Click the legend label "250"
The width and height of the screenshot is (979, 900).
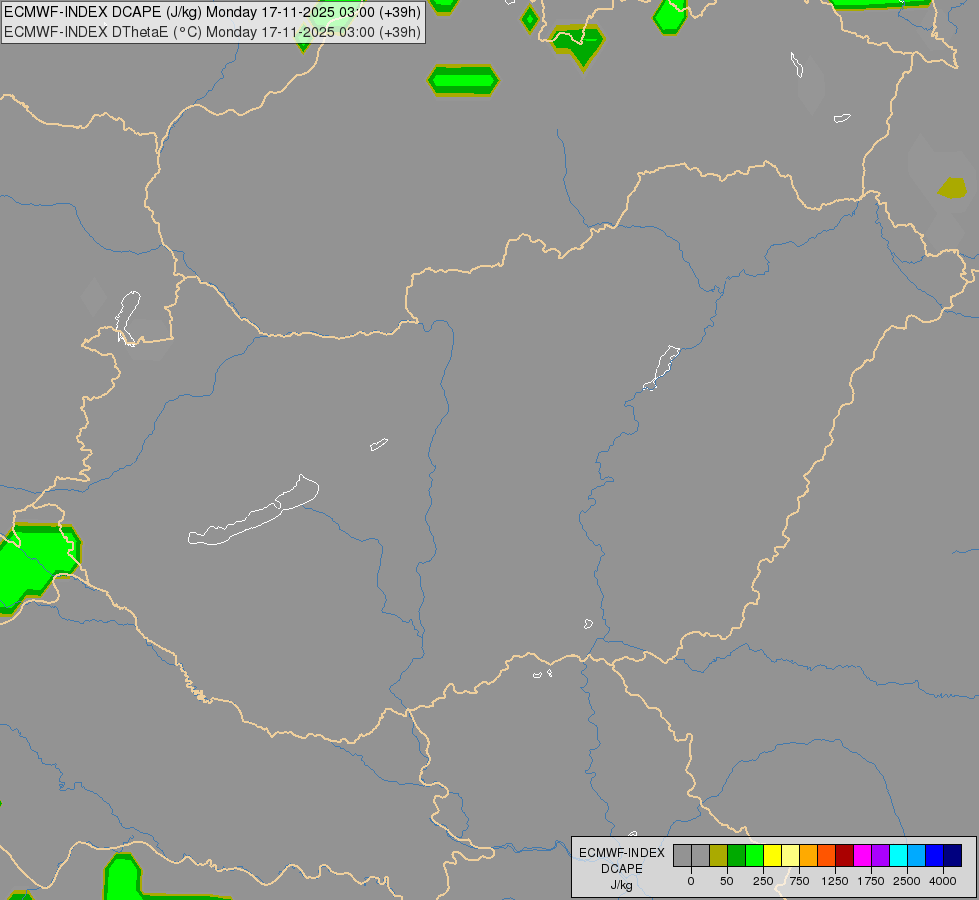pos(763,881)
